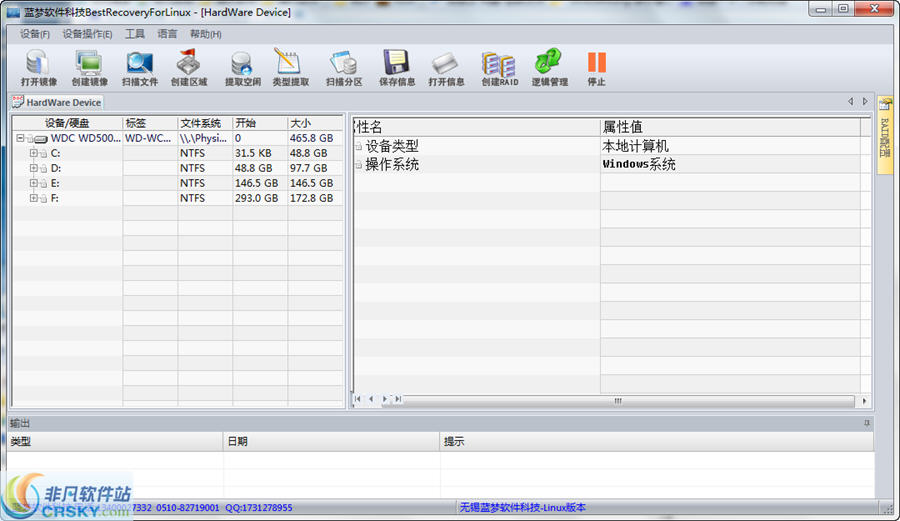Image resolution: width=900 pixels, height=521 pixels.
Task: Expand the E: partition node
Action: pos(33,183)
